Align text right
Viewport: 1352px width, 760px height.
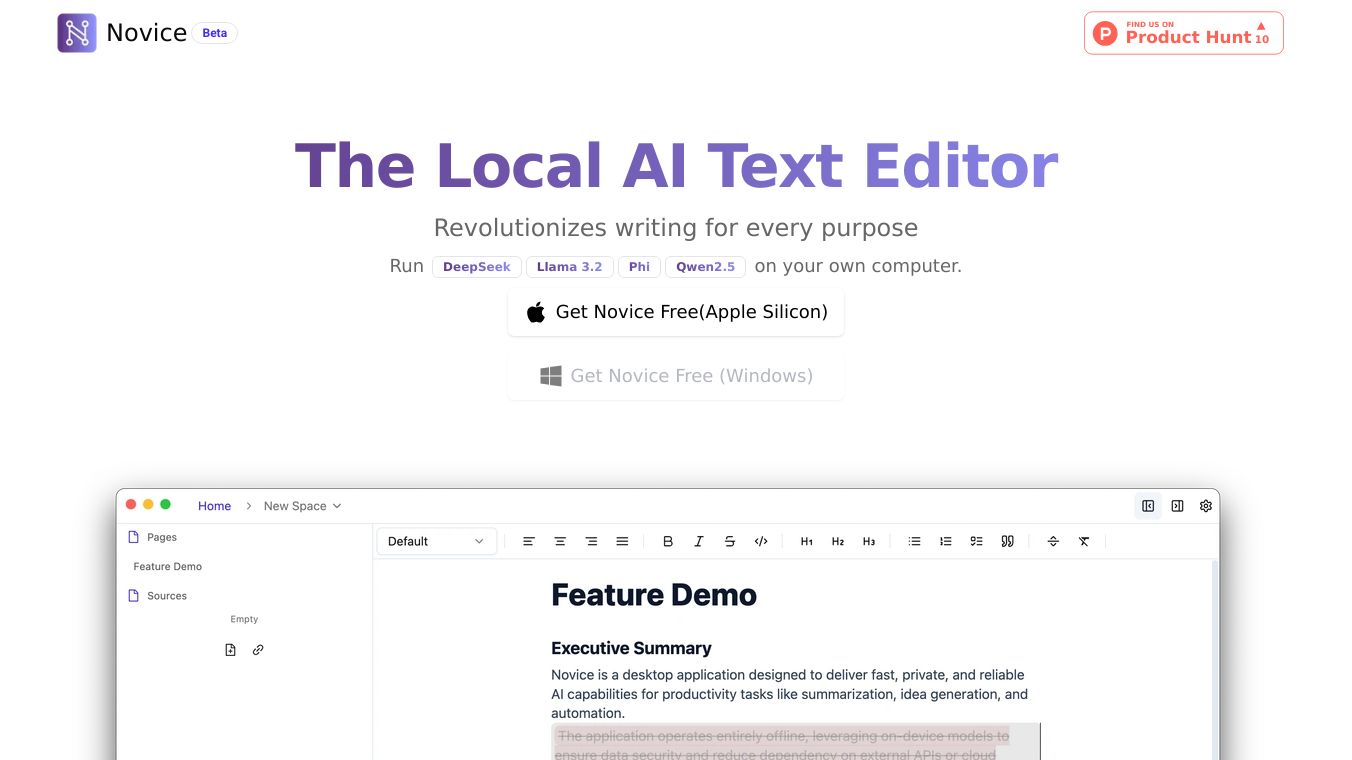tap(591, 541)
